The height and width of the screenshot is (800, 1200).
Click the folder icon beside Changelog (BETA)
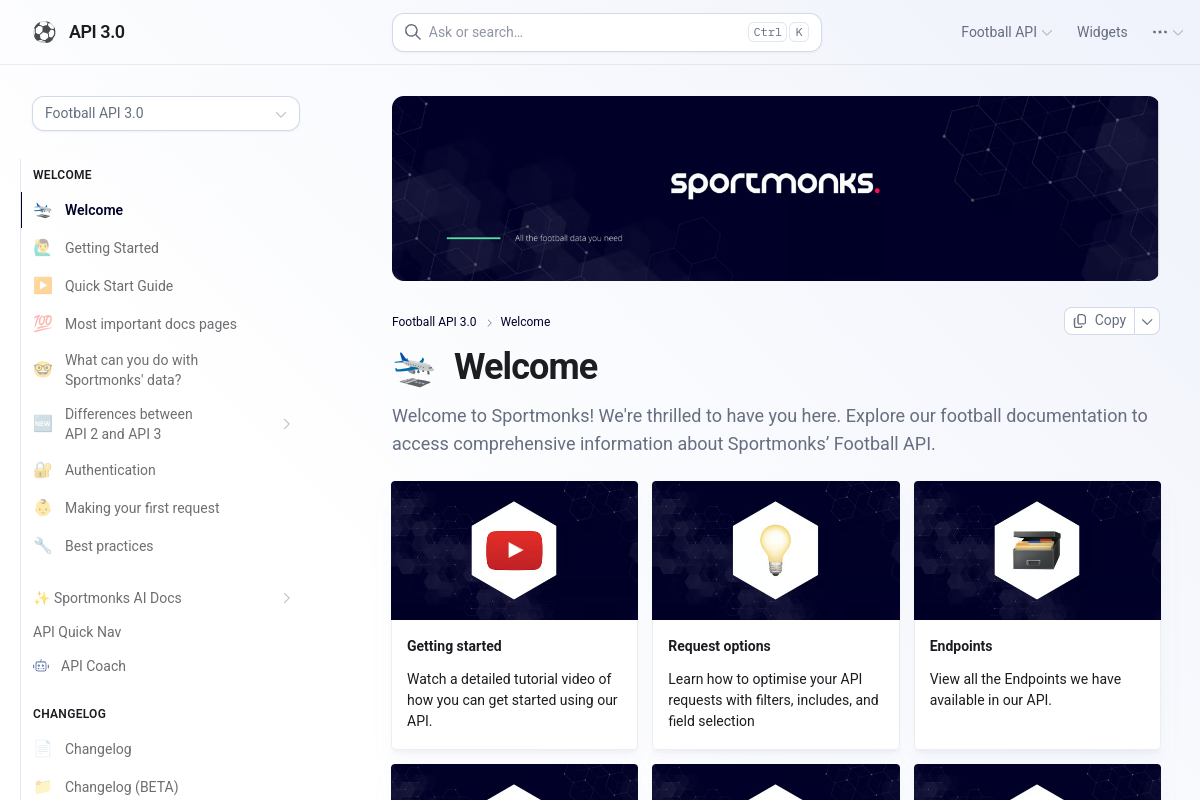point(42,787)
